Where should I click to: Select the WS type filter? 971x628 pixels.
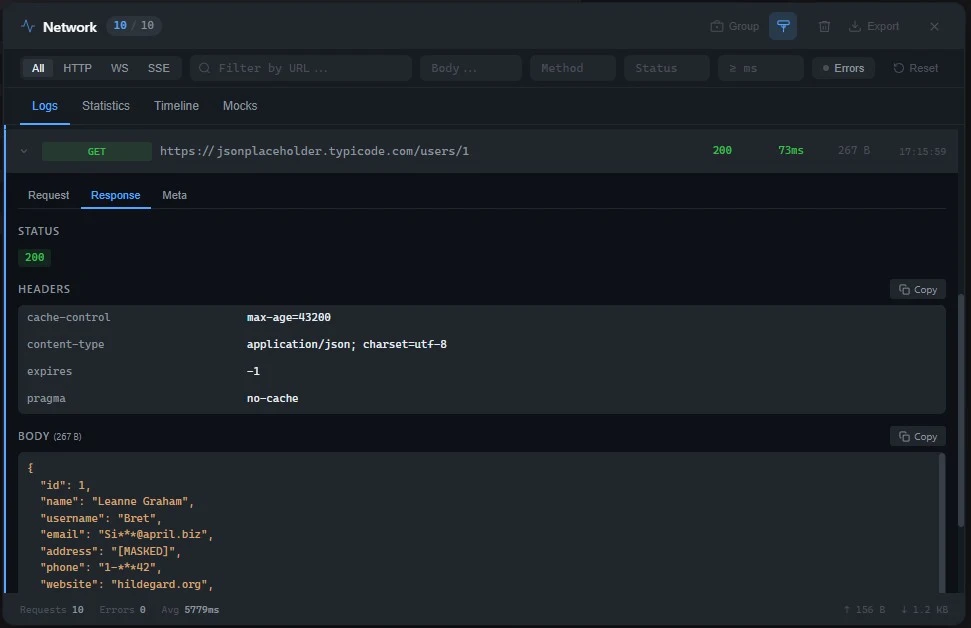(x=119, y=68)
